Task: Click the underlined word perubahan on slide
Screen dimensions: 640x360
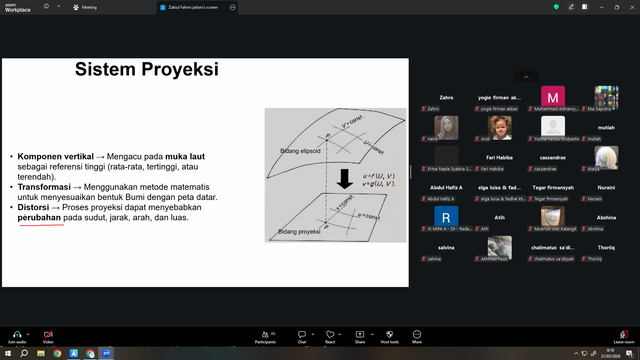Action: pyautogui.click(x=39, y=218)
